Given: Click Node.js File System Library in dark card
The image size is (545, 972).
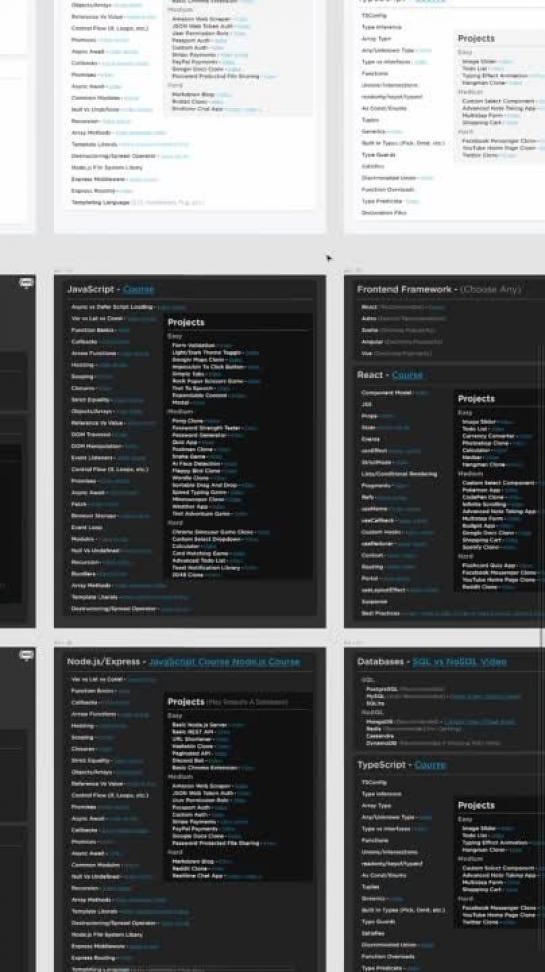Looking at the screenshot, I should pos(107,935).
